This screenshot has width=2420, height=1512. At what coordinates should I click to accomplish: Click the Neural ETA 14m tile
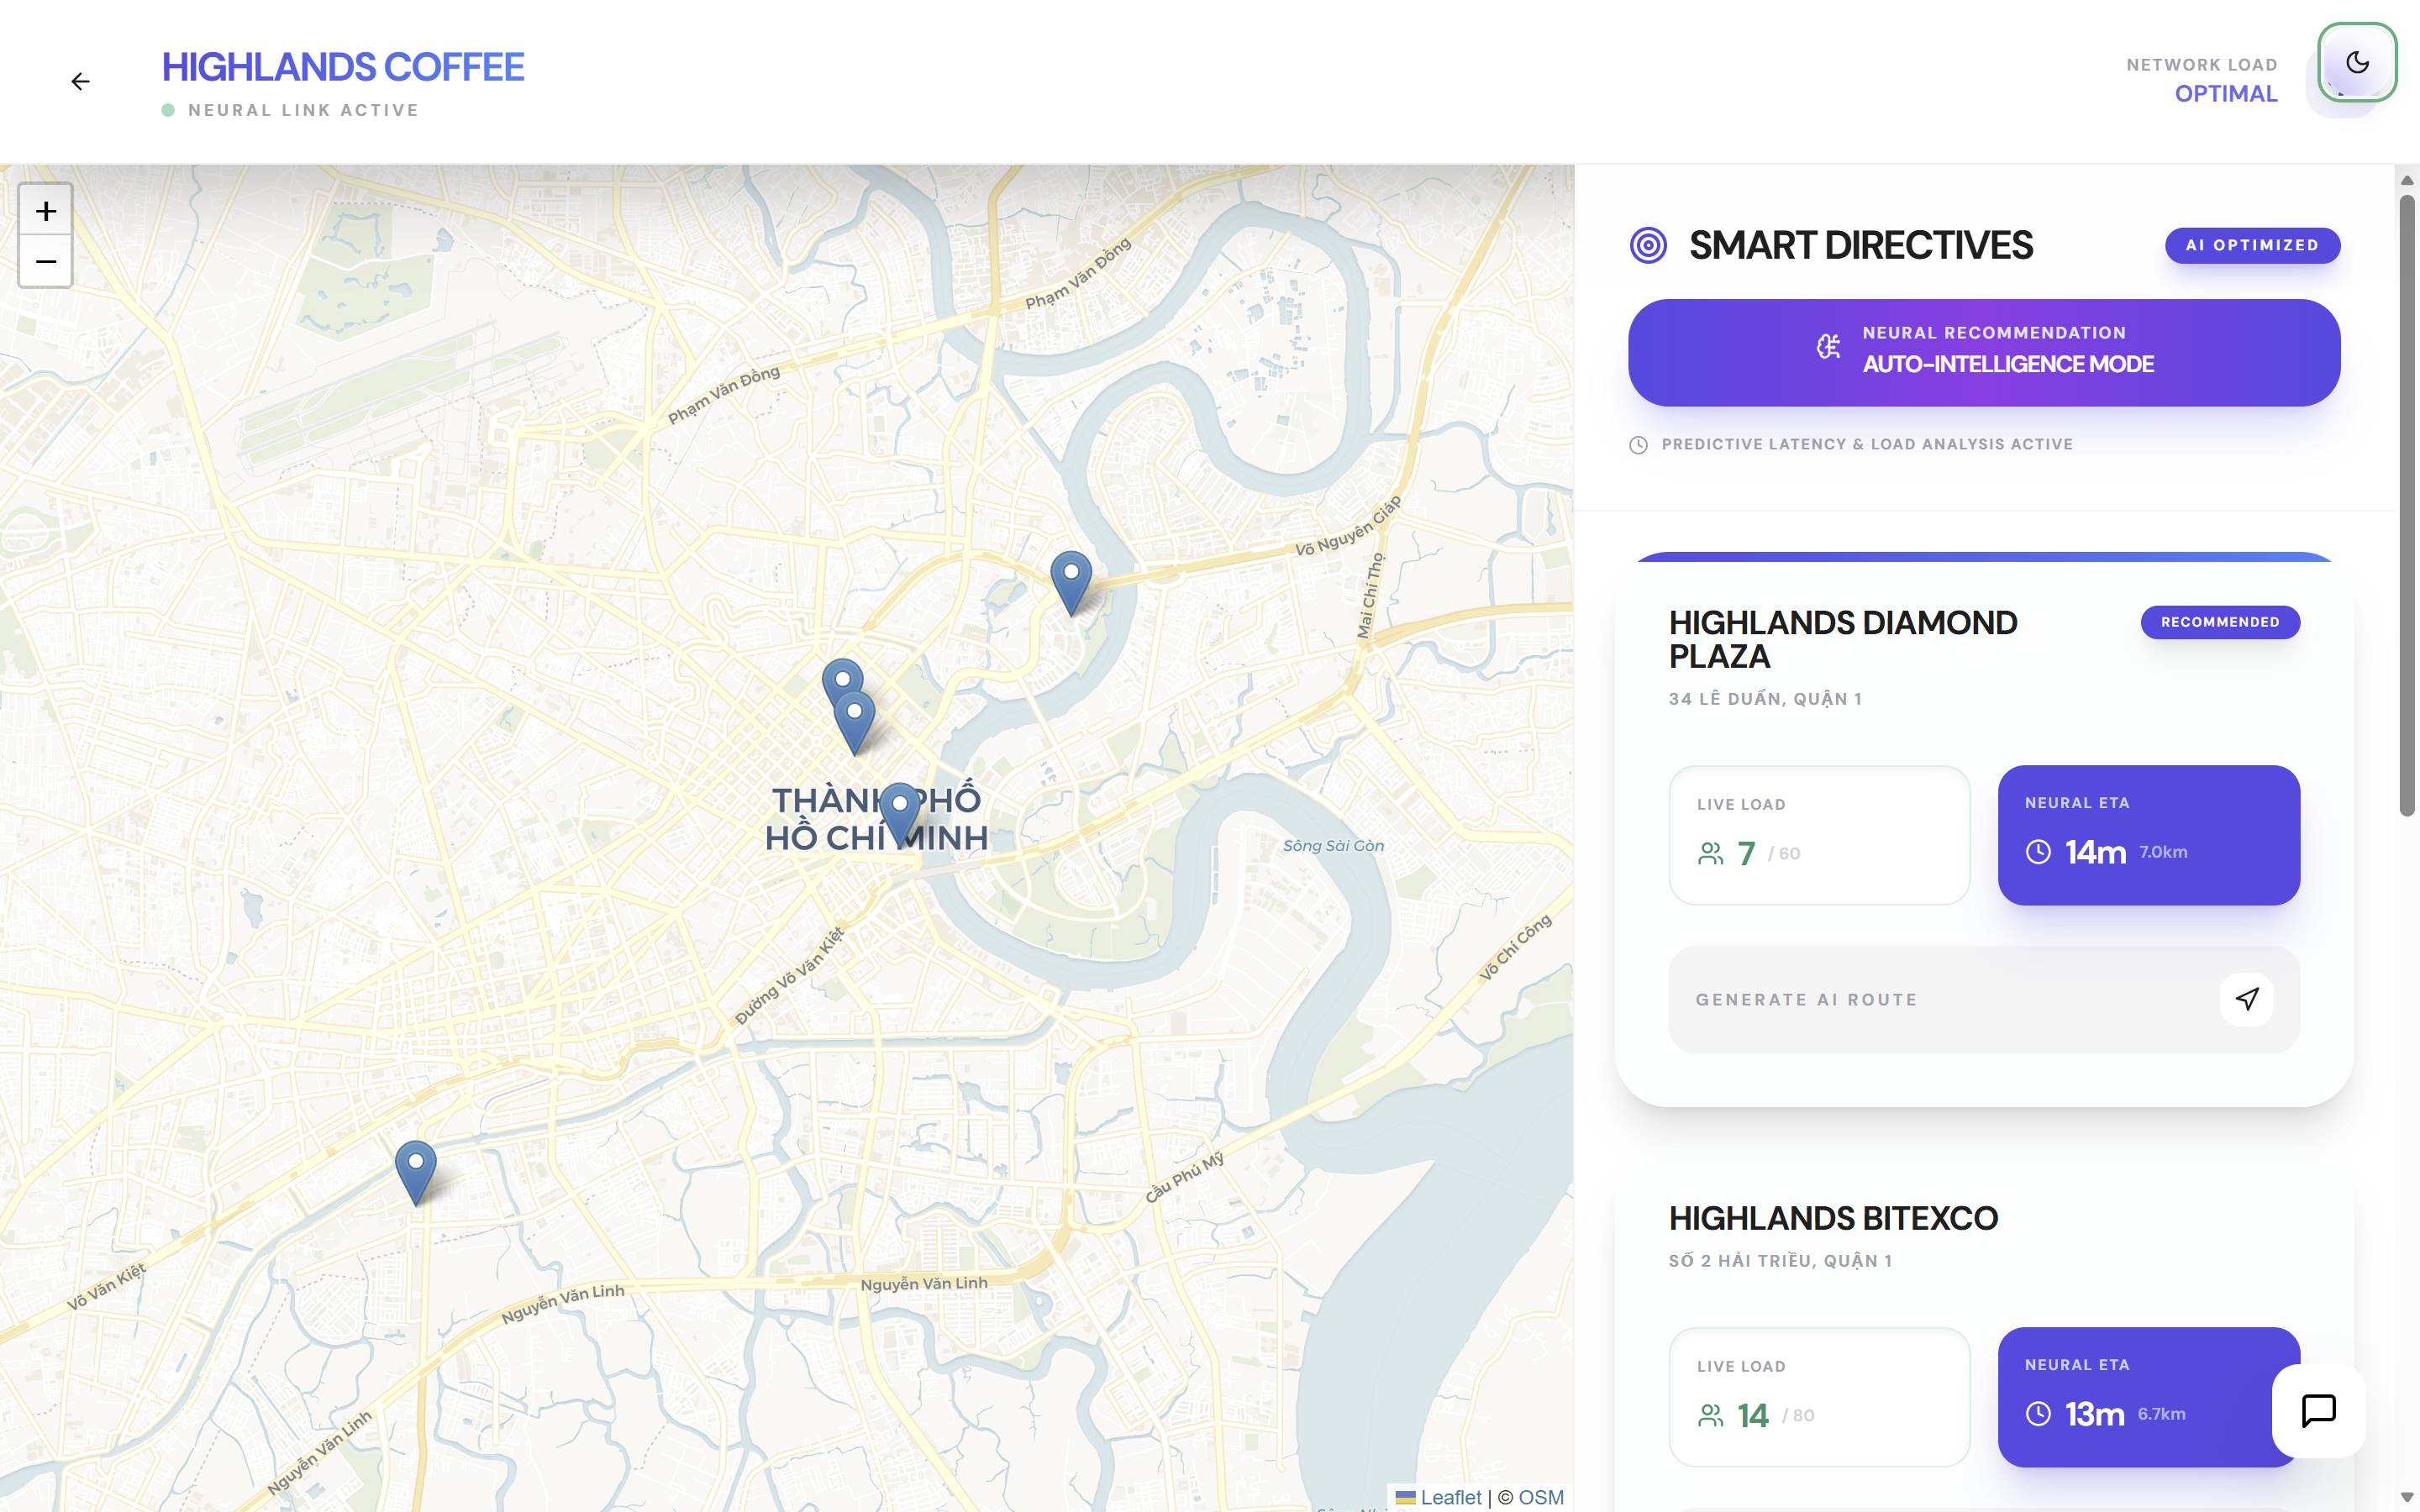point(2148,835)
